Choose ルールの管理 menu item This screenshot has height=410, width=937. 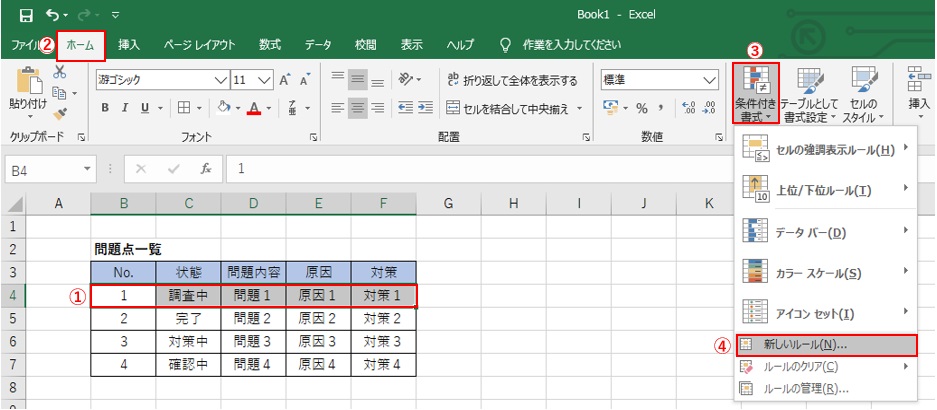tap(825, 388)
